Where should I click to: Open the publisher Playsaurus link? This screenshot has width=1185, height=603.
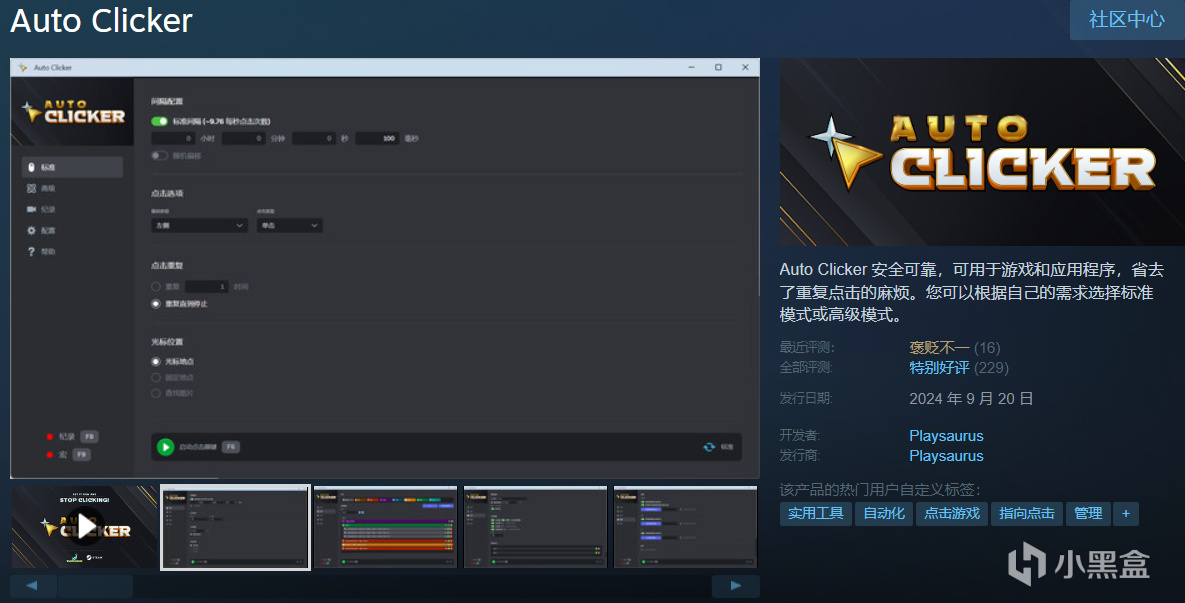coord(946,456)
